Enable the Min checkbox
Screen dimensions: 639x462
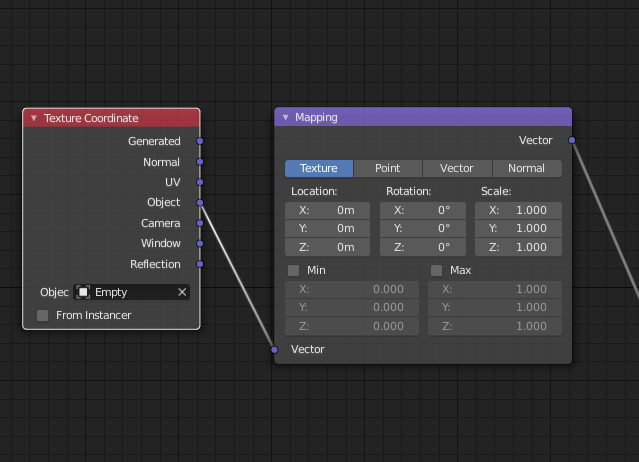coord(293,271)
